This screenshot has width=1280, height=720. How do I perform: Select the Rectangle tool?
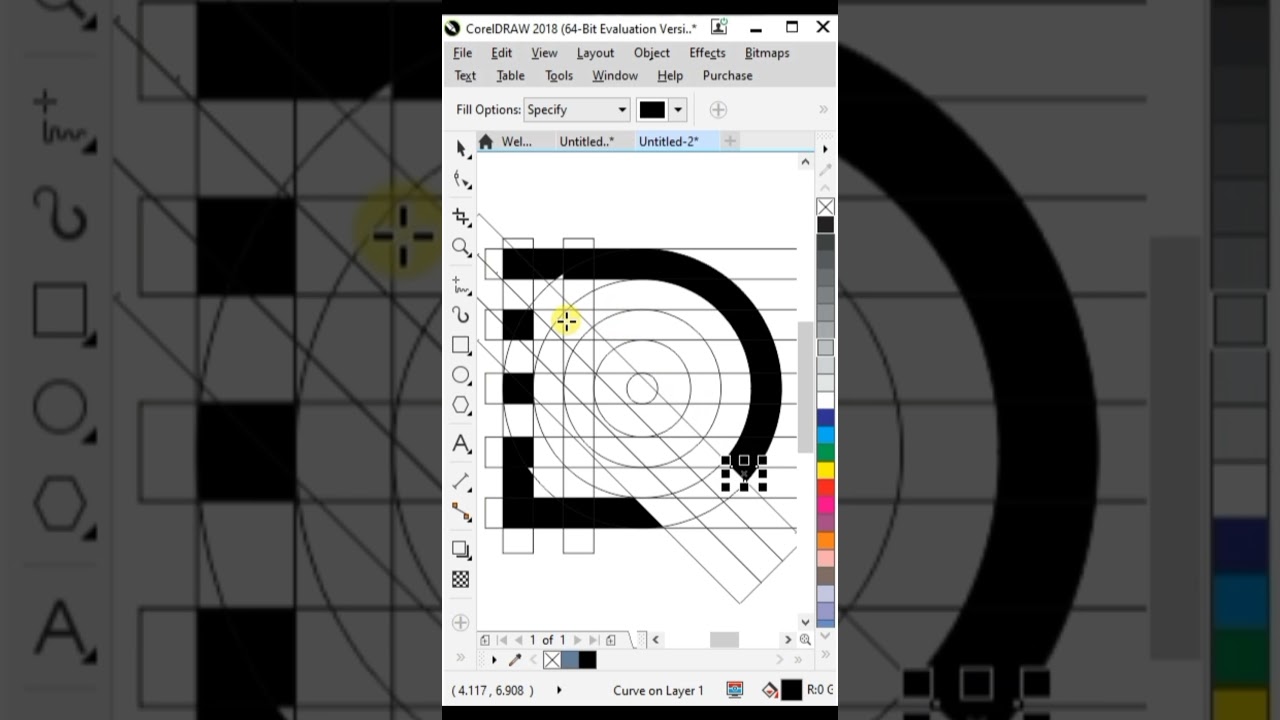pyautogui.click(x=461, y=345)
